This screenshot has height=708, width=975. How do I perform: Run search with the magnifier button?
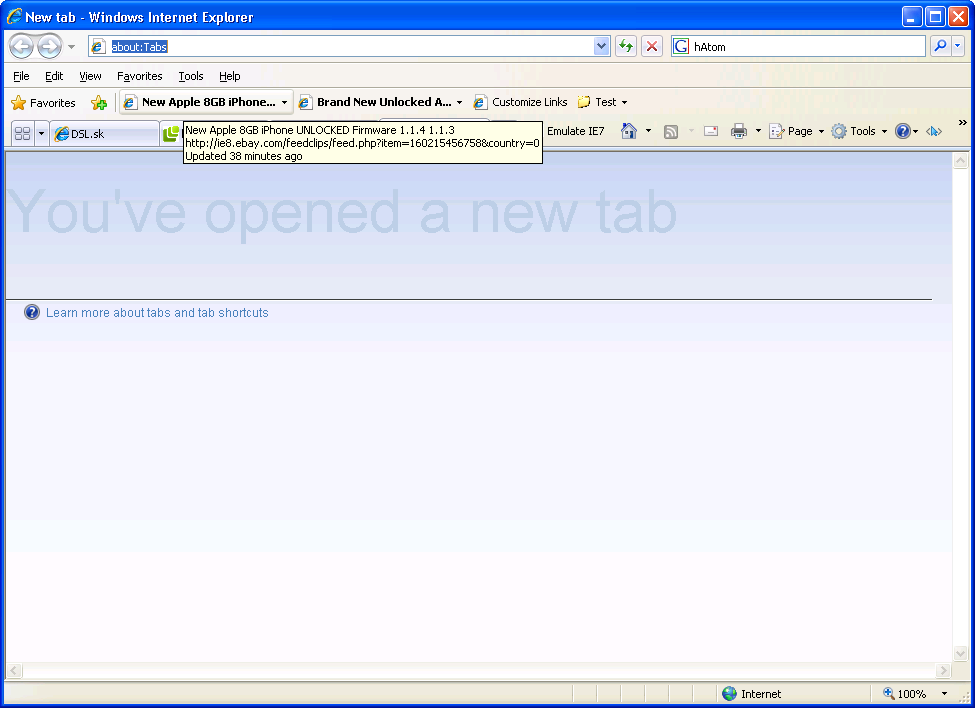[940, 46]
